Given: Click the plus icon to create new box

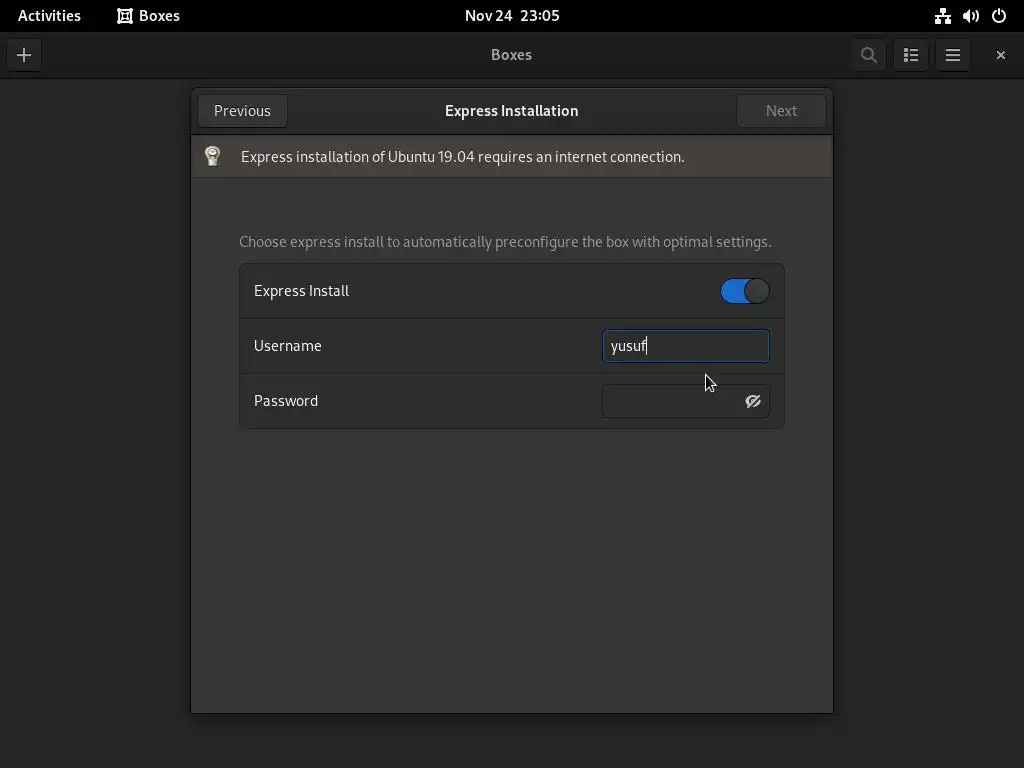Looking at the screenshot, I should tap(24, 55).
